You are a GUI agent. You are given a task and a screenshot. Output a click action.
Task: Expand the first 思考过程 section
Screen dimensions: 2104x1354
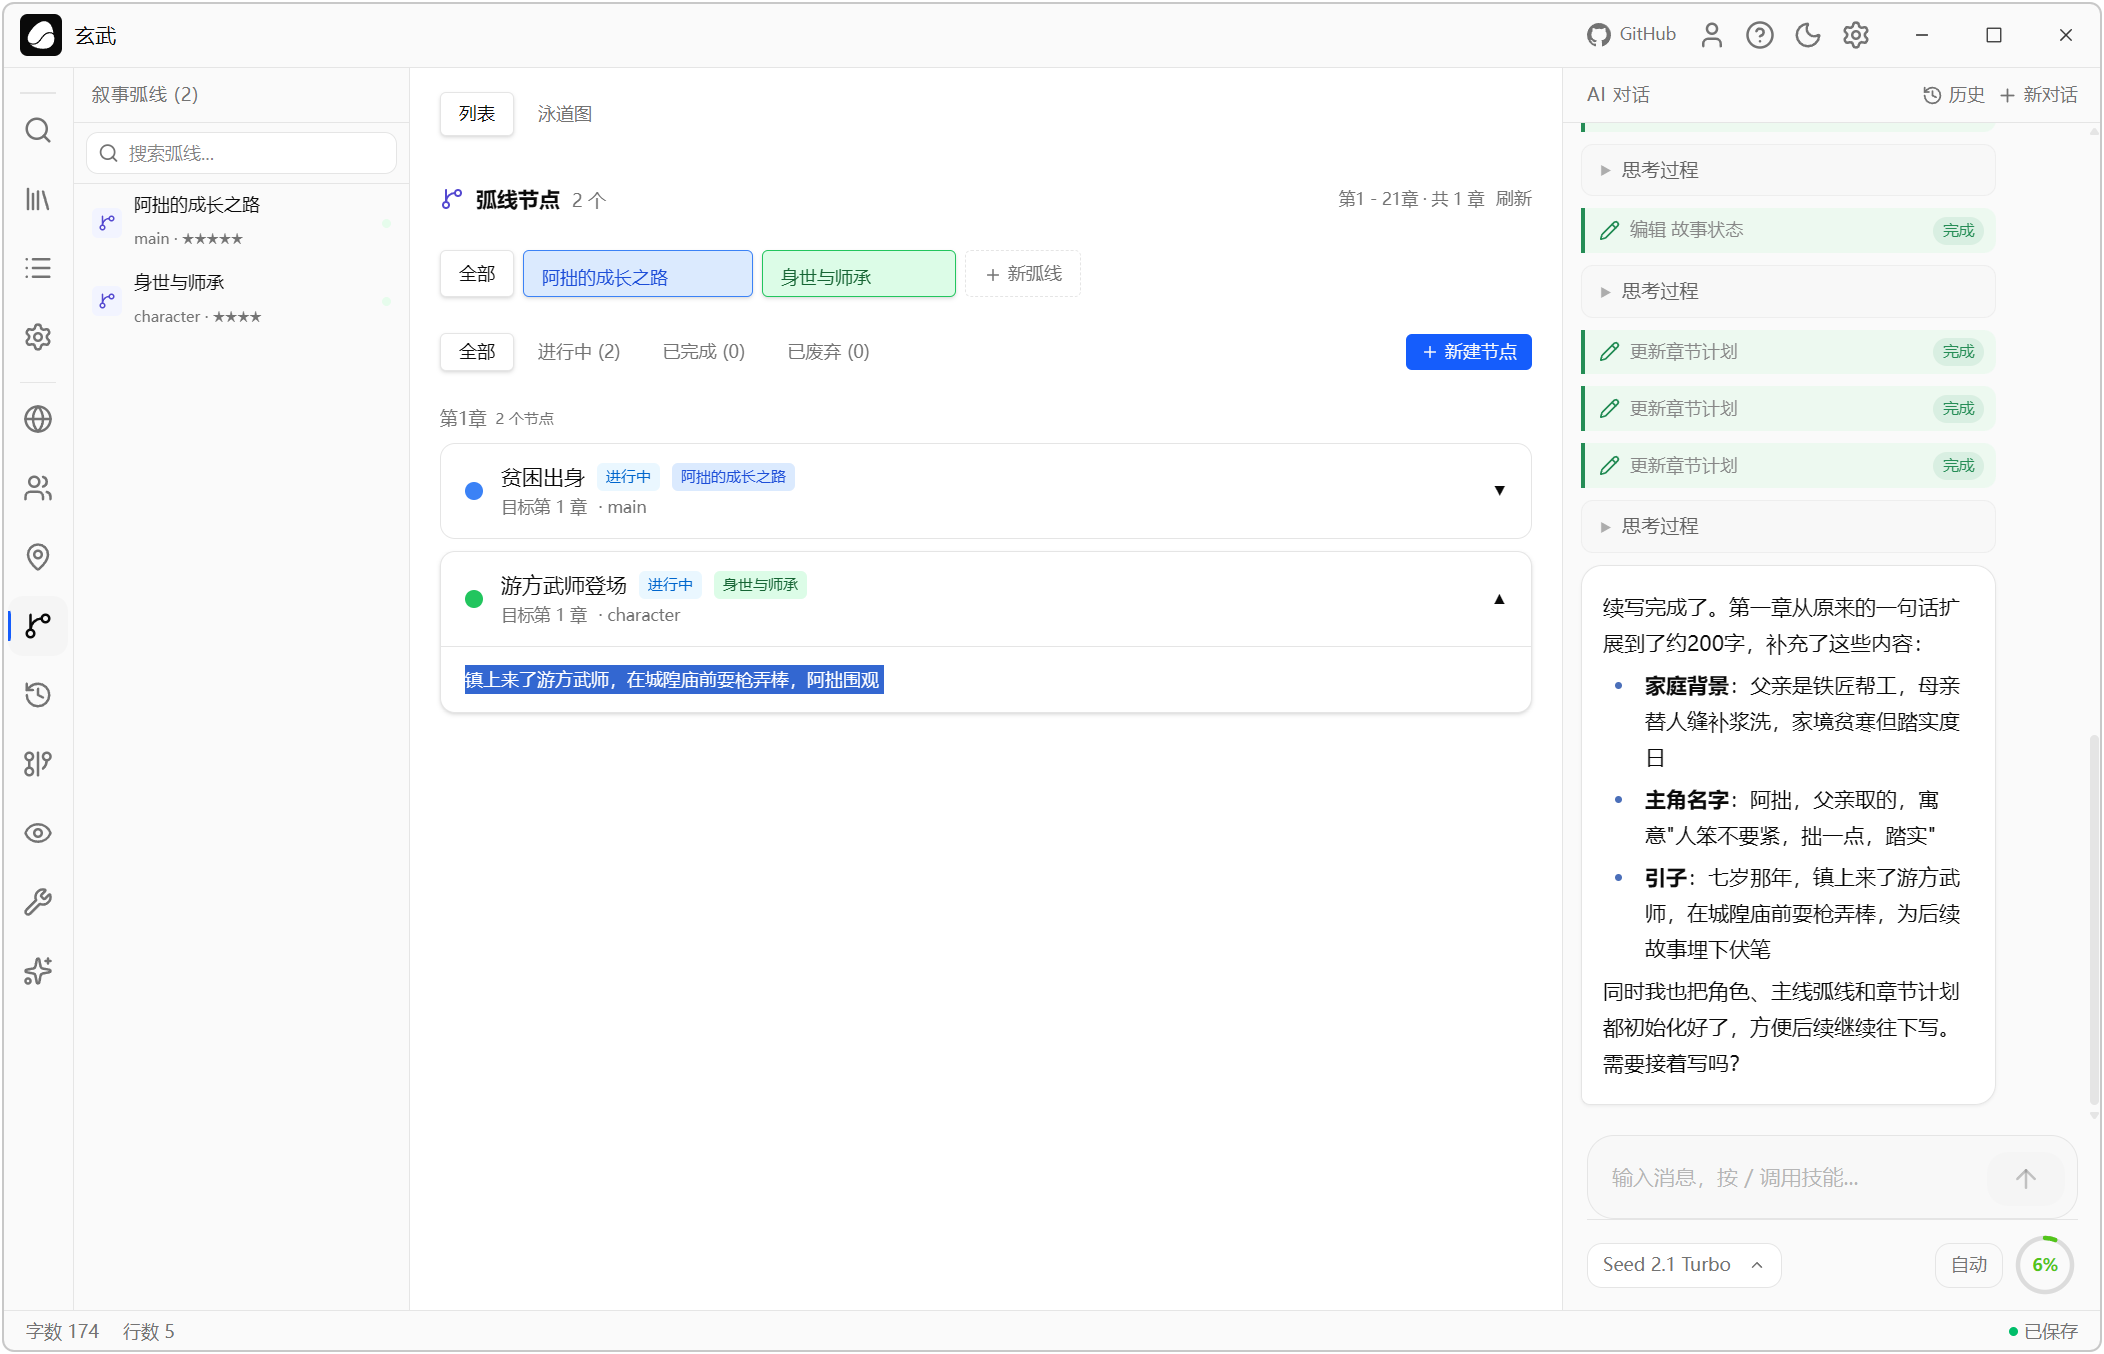(1788, 170)
